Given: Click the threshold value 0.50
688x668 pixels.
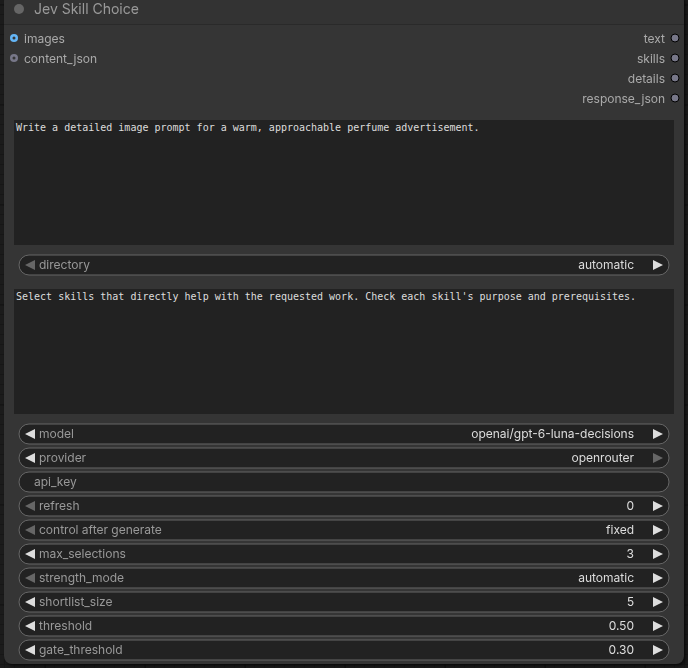Looking at the screenshot, I should [621, 626].
